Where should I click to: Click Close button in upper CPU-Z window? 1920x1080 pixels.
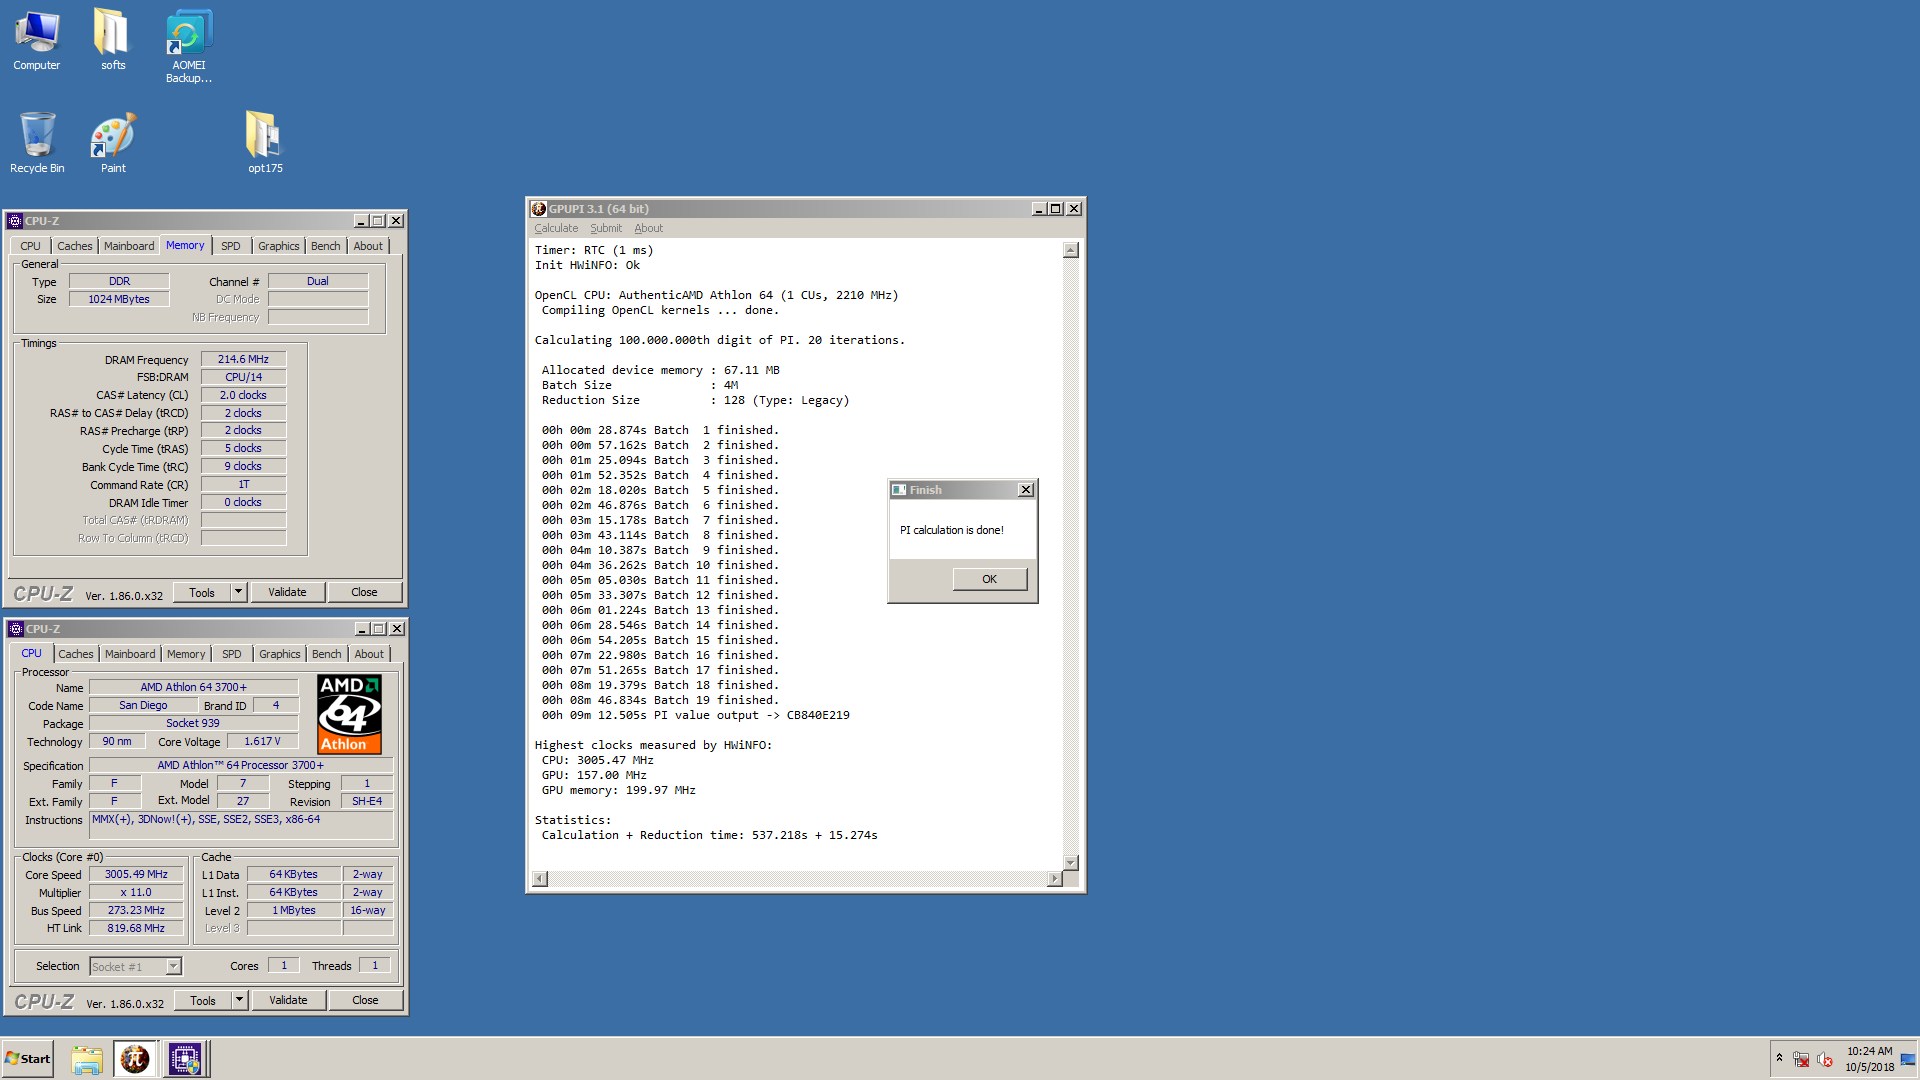[364, 592]
